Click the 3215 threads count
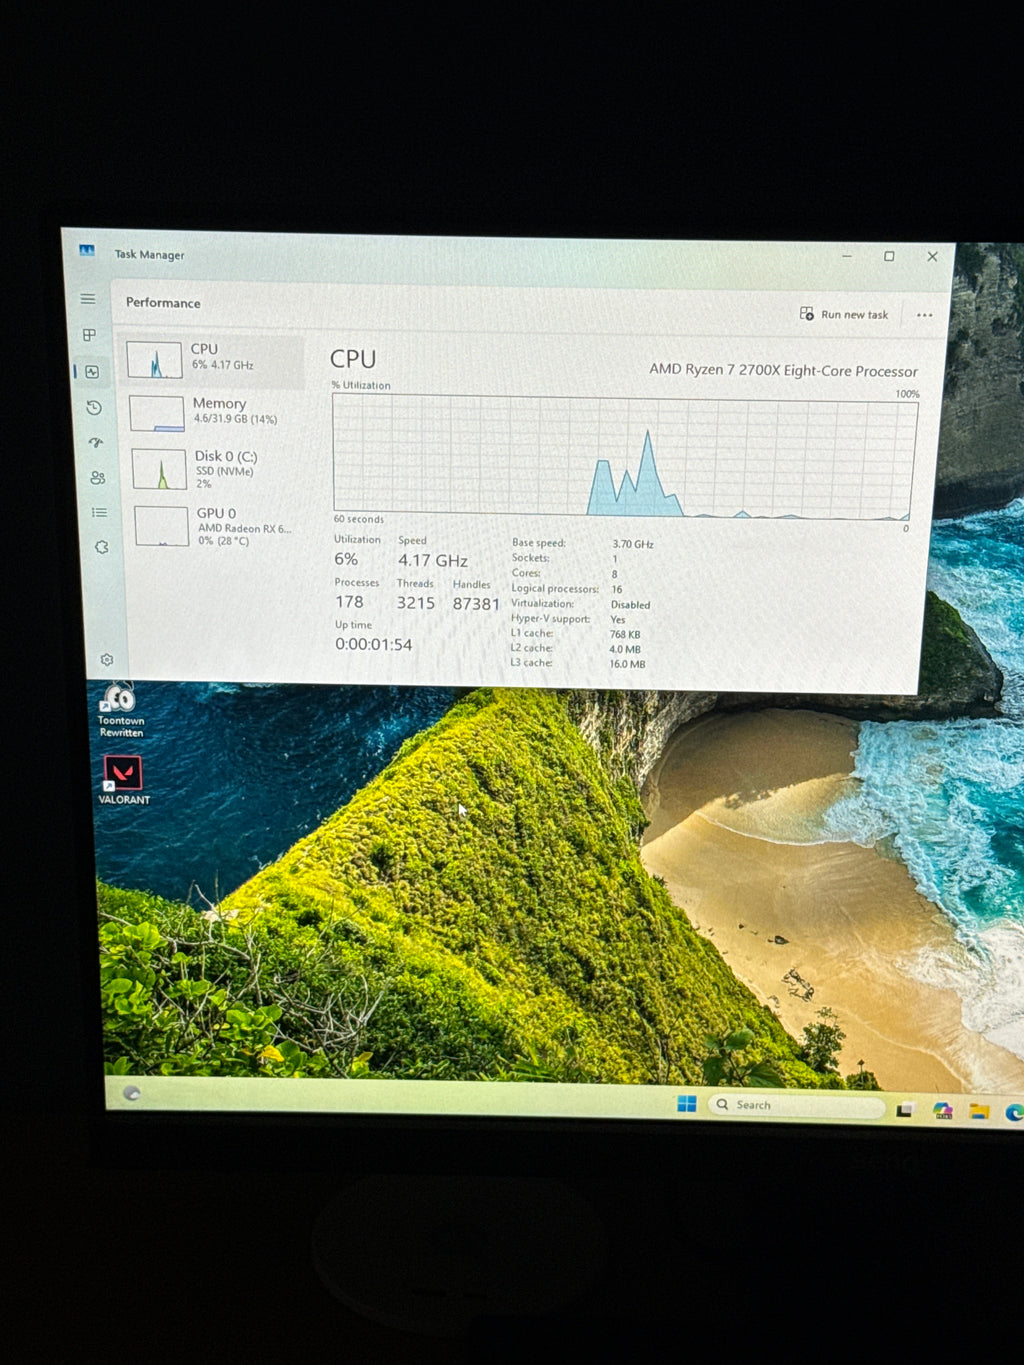The image size is (1024, 1365). pyautogui.click(x=416, y=603)
